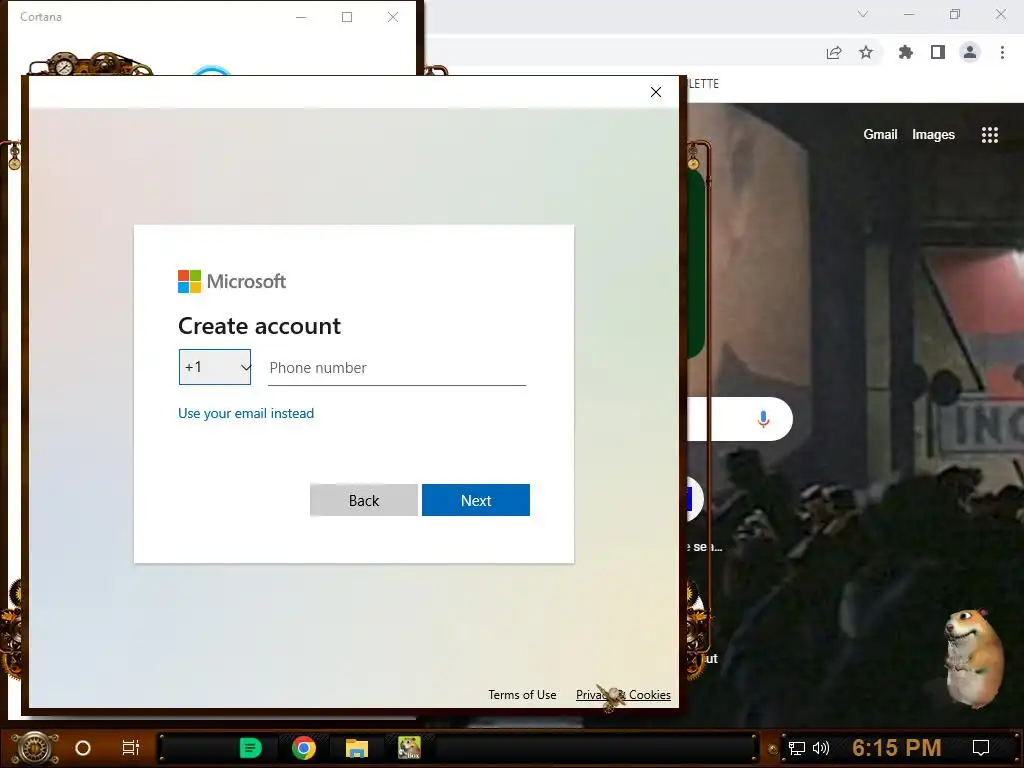
Task: Toggle Chrome side panel icon
Action: pyautogui.click(x=938, y=52)
